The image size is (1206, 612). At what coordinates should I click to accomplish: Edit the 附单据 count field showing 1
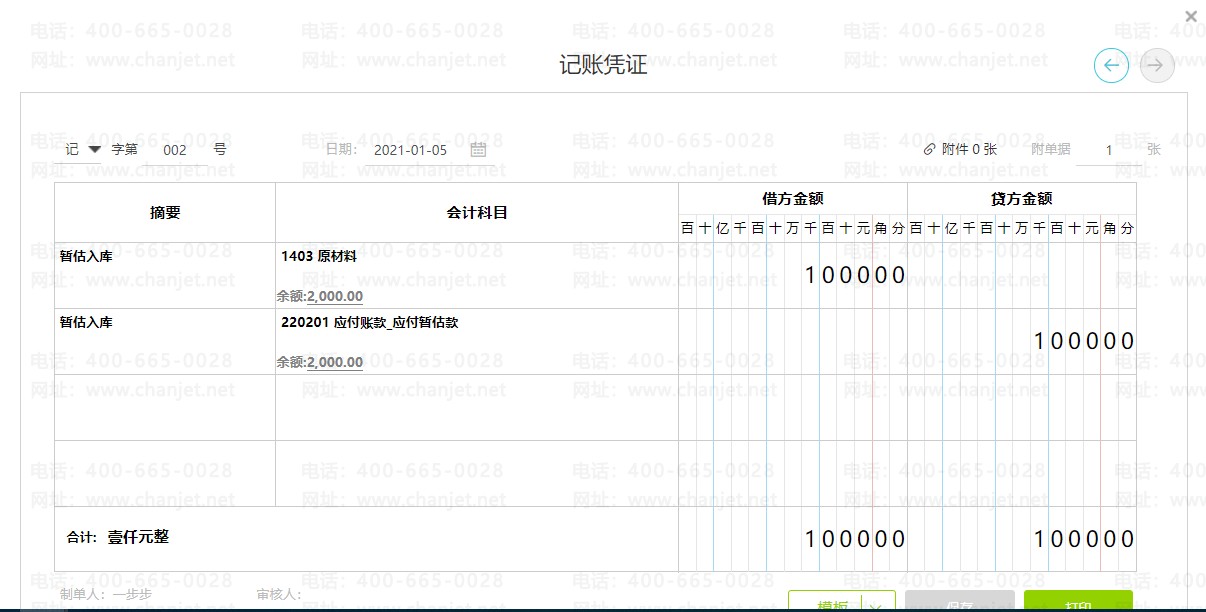coord(1109,150)
